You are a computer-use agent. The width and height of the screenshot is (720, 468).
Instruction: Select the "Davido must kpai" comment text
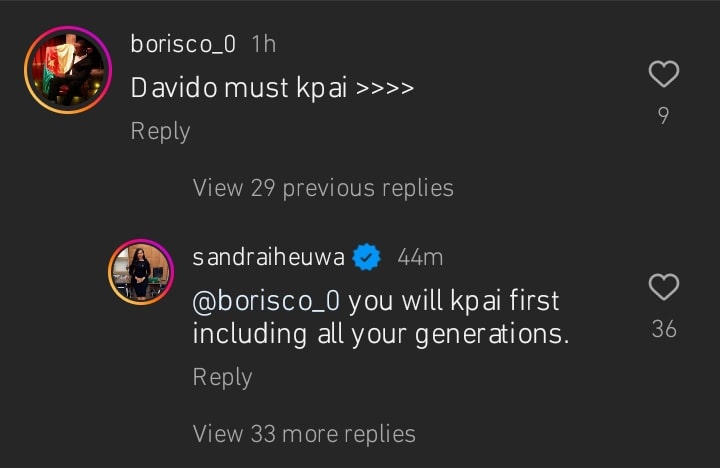coord(272,88)
